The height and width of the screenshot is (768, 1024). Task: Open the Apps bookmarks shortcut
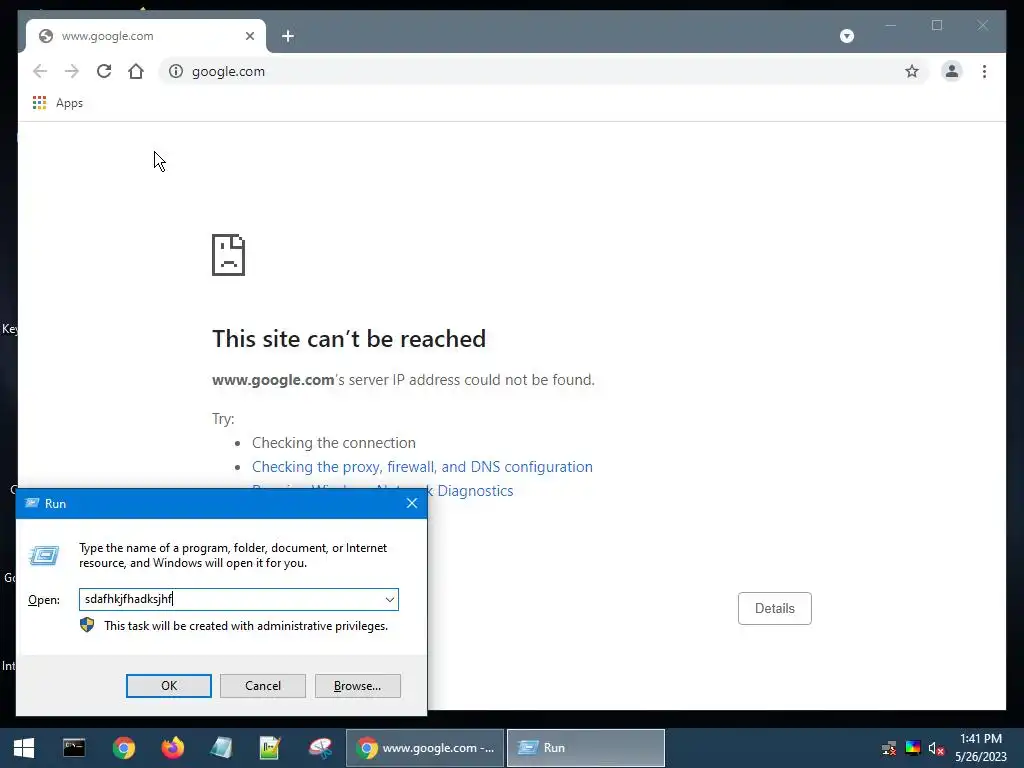pyautogui.click(x=57, y=103)
